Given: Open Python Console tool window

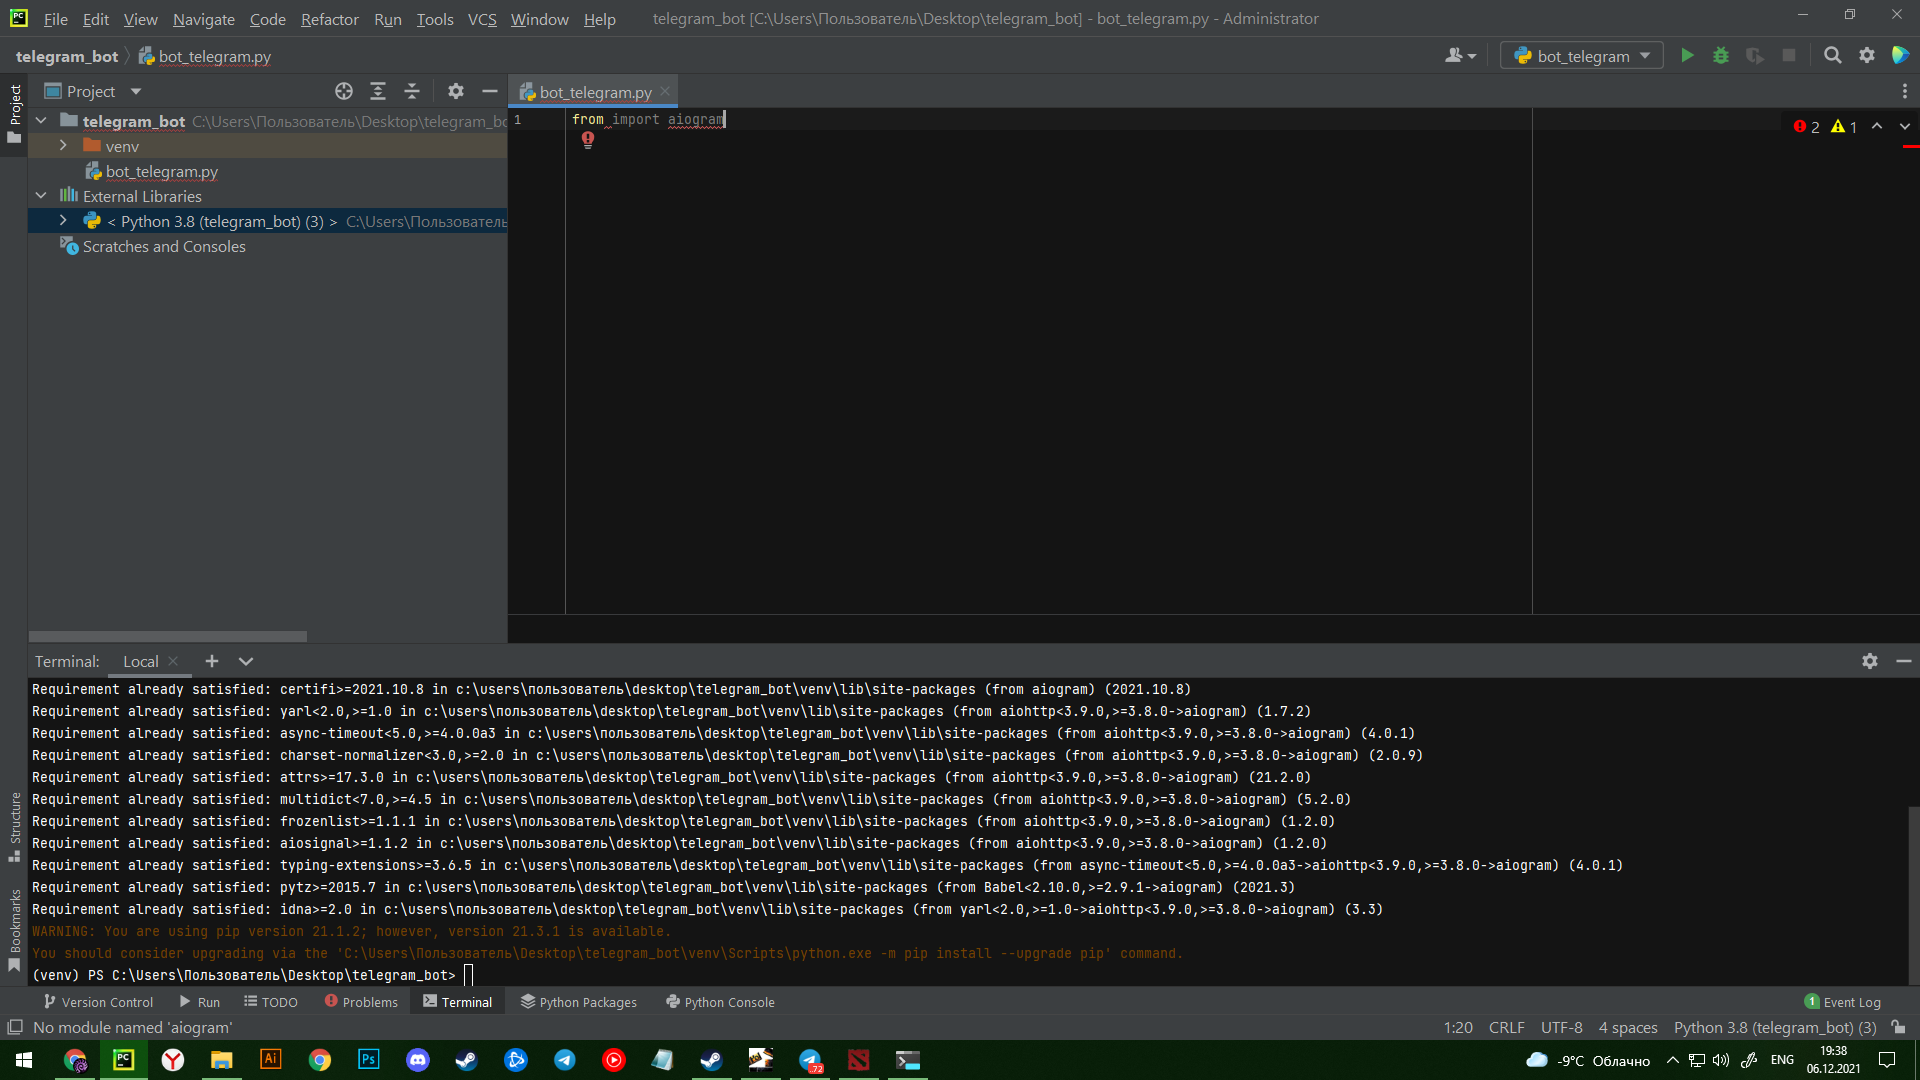Looking at the screenshot, I should (720, 1002).
